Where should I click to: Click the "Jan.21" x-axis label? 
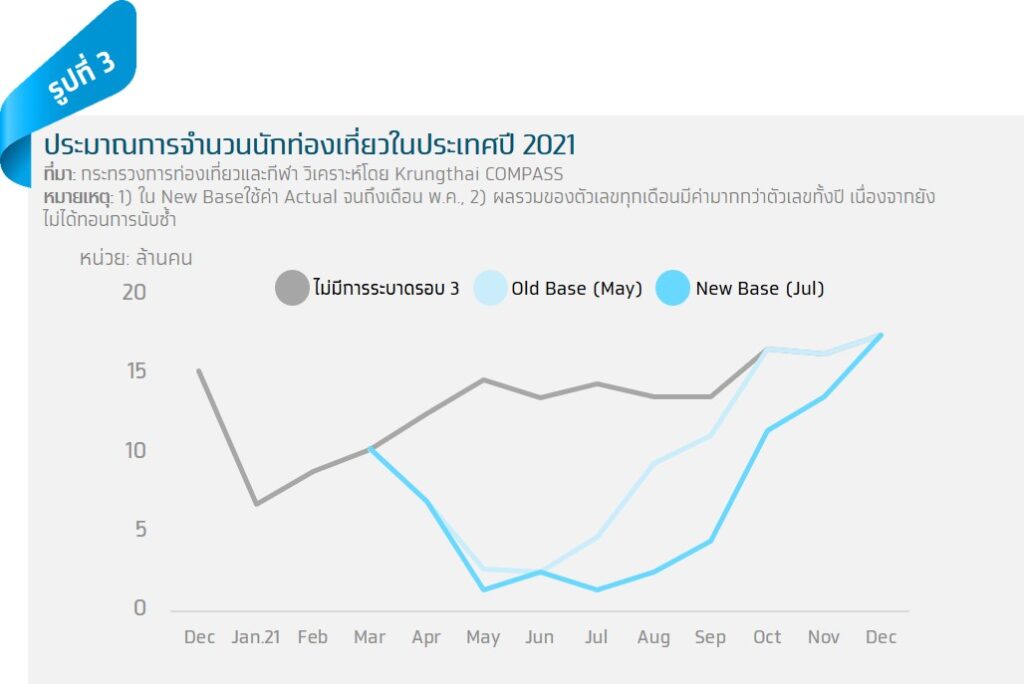click(256, 637)
